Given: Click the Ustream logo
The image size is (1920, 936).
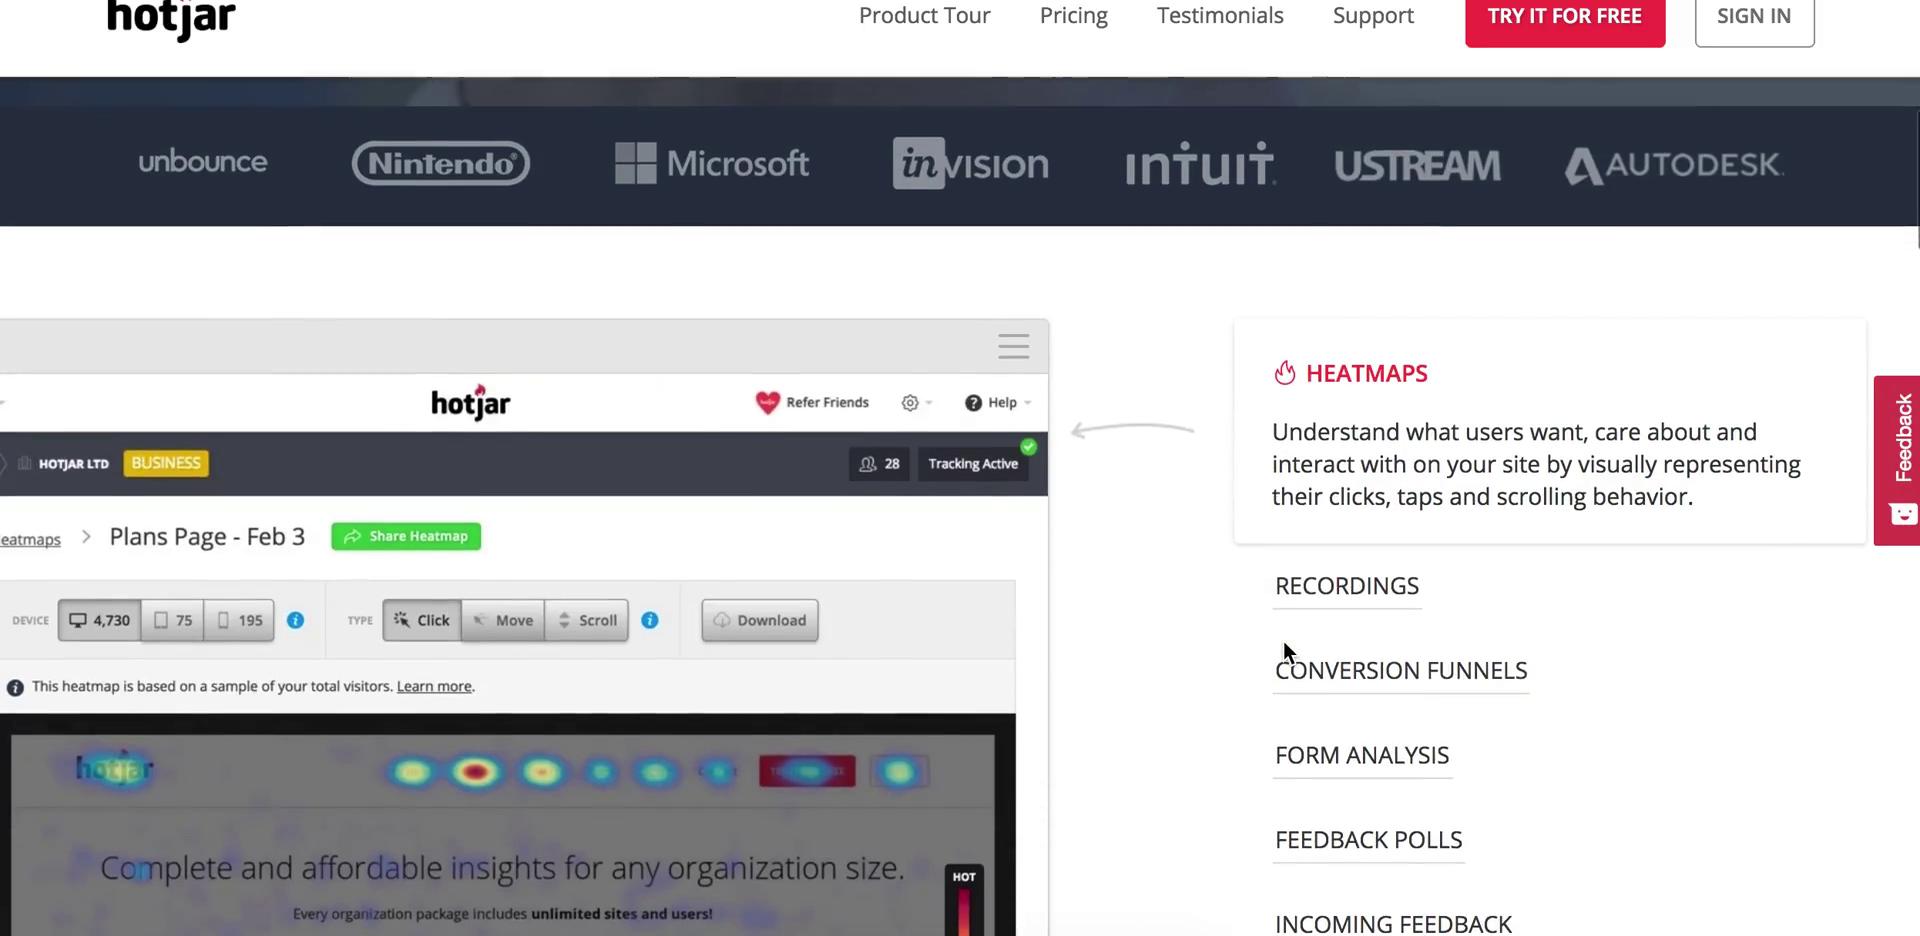Looking at the screenshot, I should (1417, 166).
